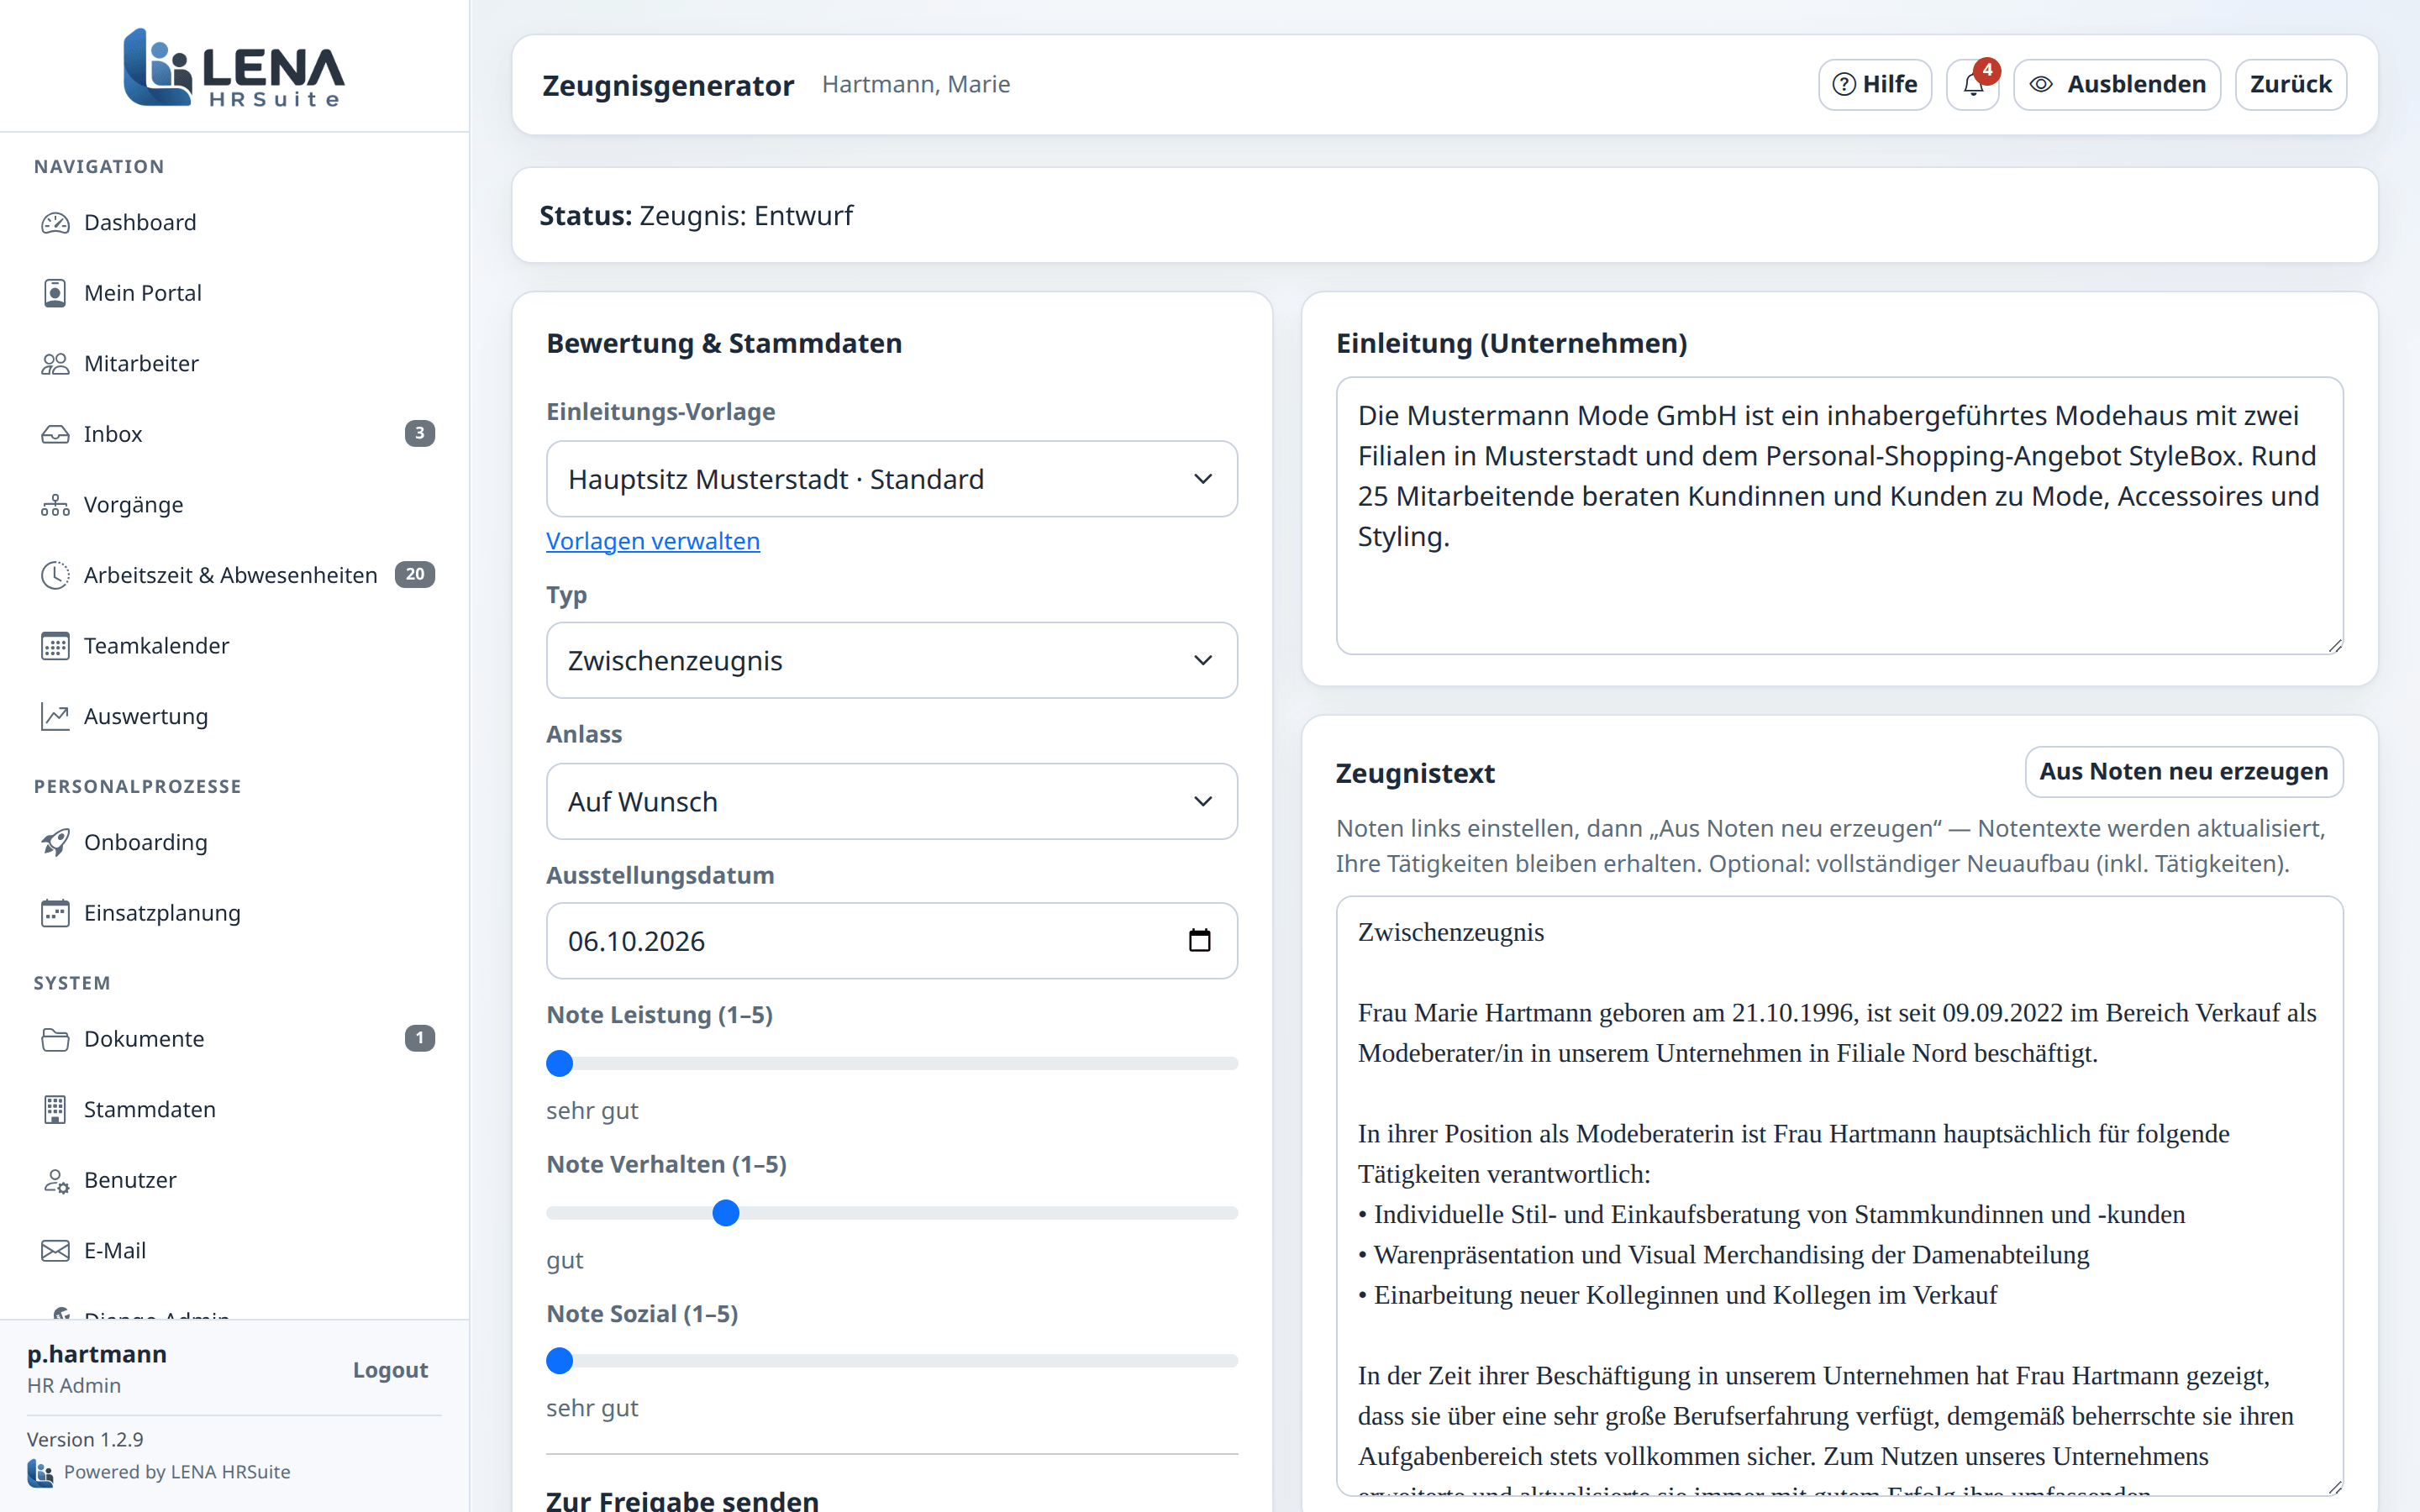Click the Stammdaten building icon

[x=55, y=1109]
